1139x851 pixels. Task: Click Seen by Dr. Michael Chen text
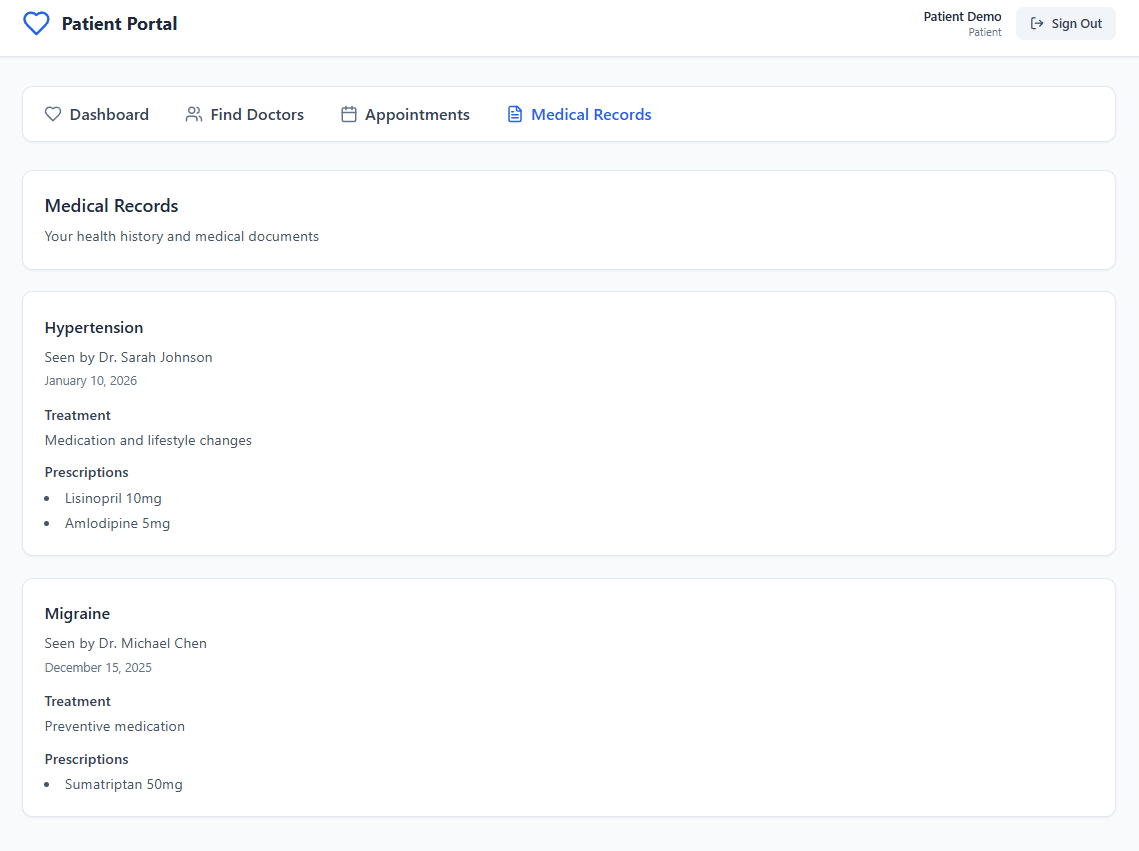(126, 643)
